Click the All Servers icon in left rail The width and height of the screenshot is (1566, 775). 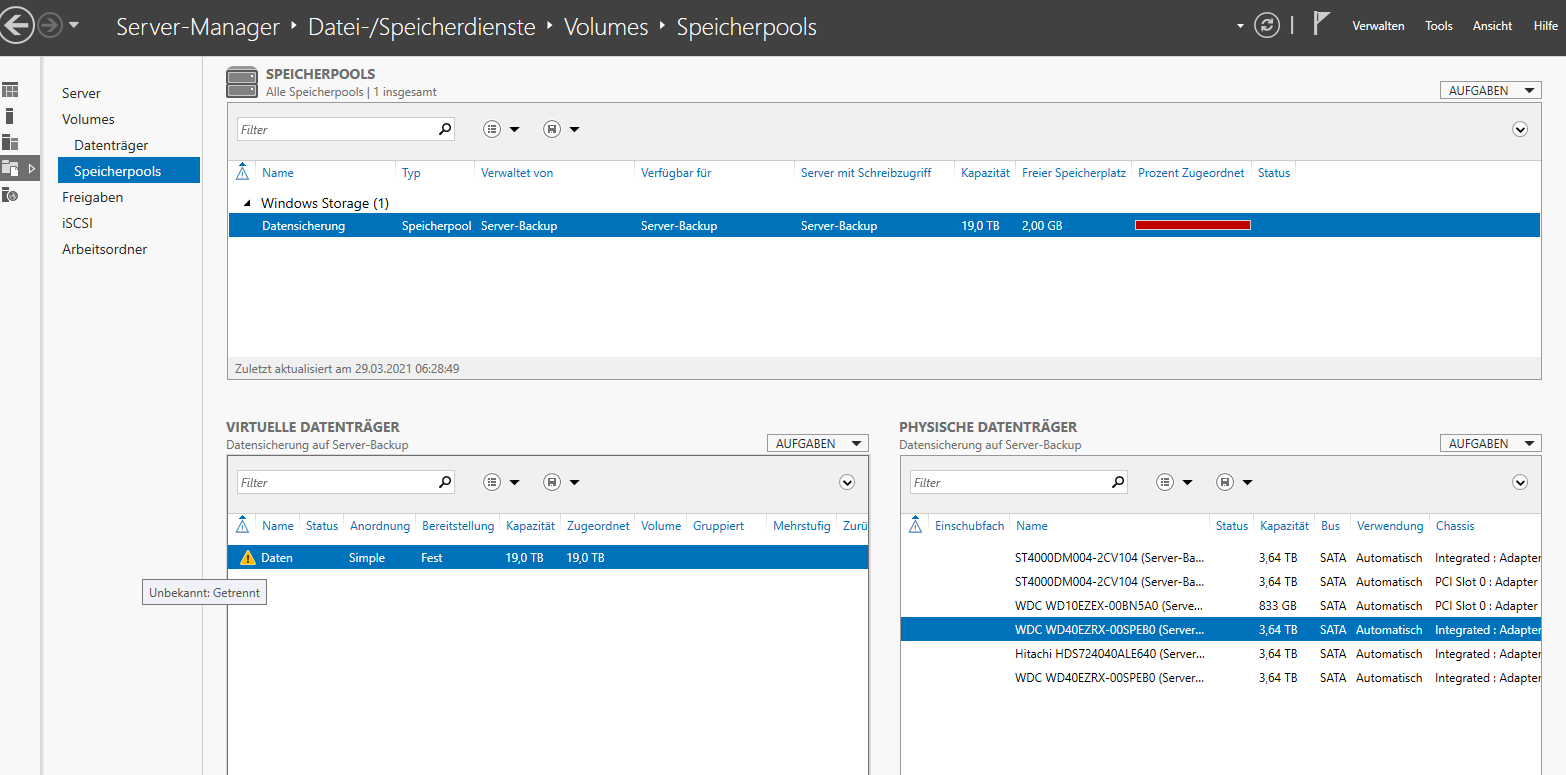click(x=10, y=142)
